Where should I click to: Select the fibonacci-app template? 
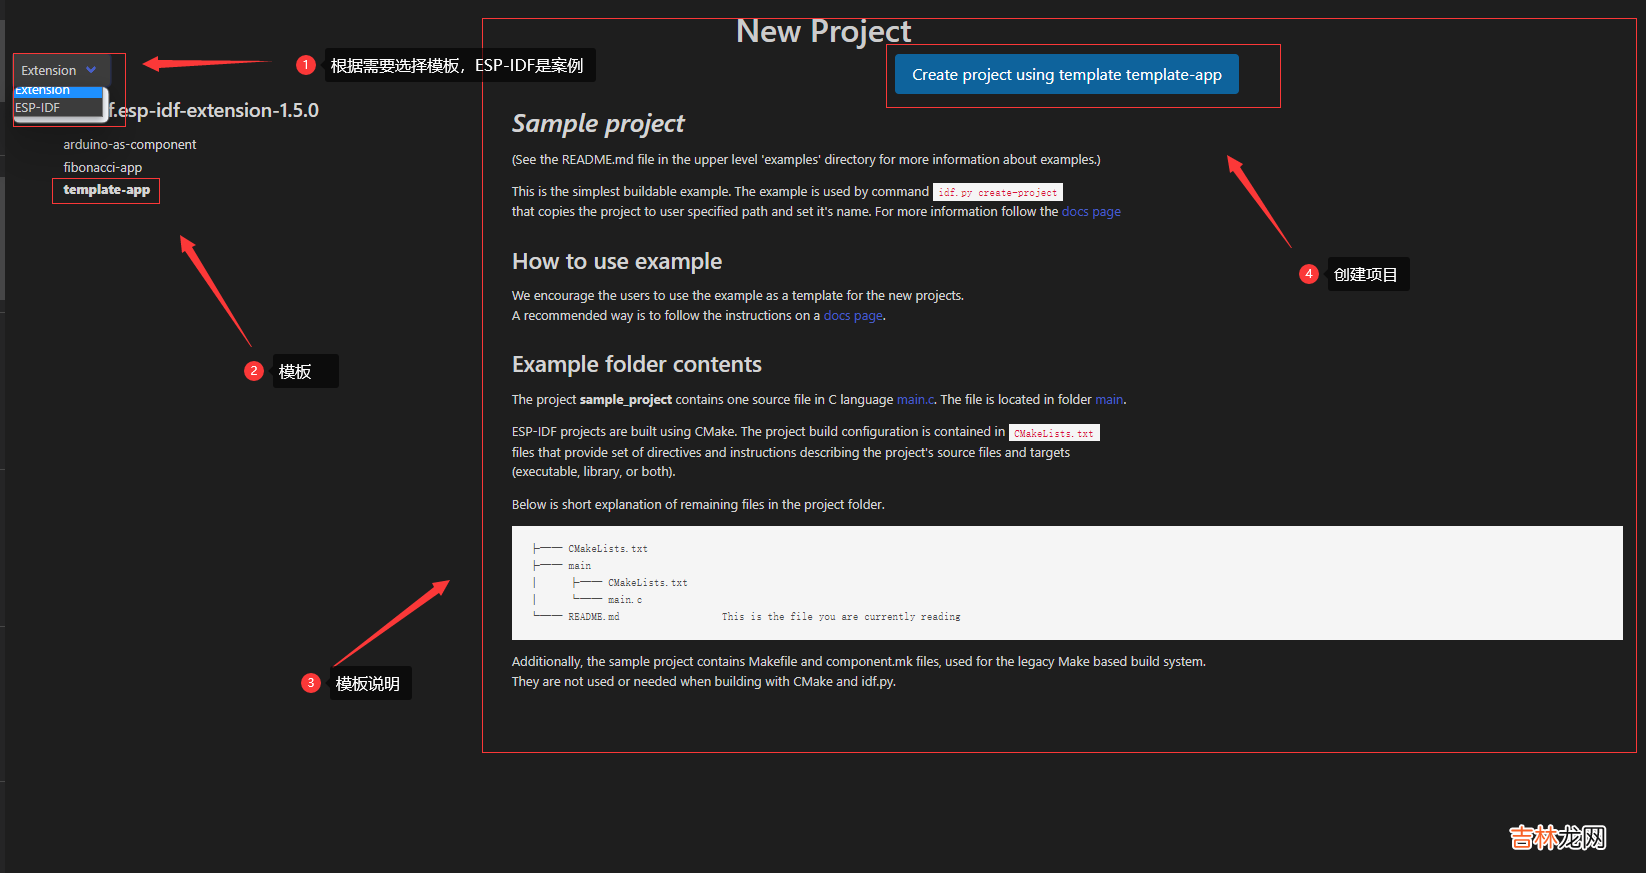[x=103, y=168]
